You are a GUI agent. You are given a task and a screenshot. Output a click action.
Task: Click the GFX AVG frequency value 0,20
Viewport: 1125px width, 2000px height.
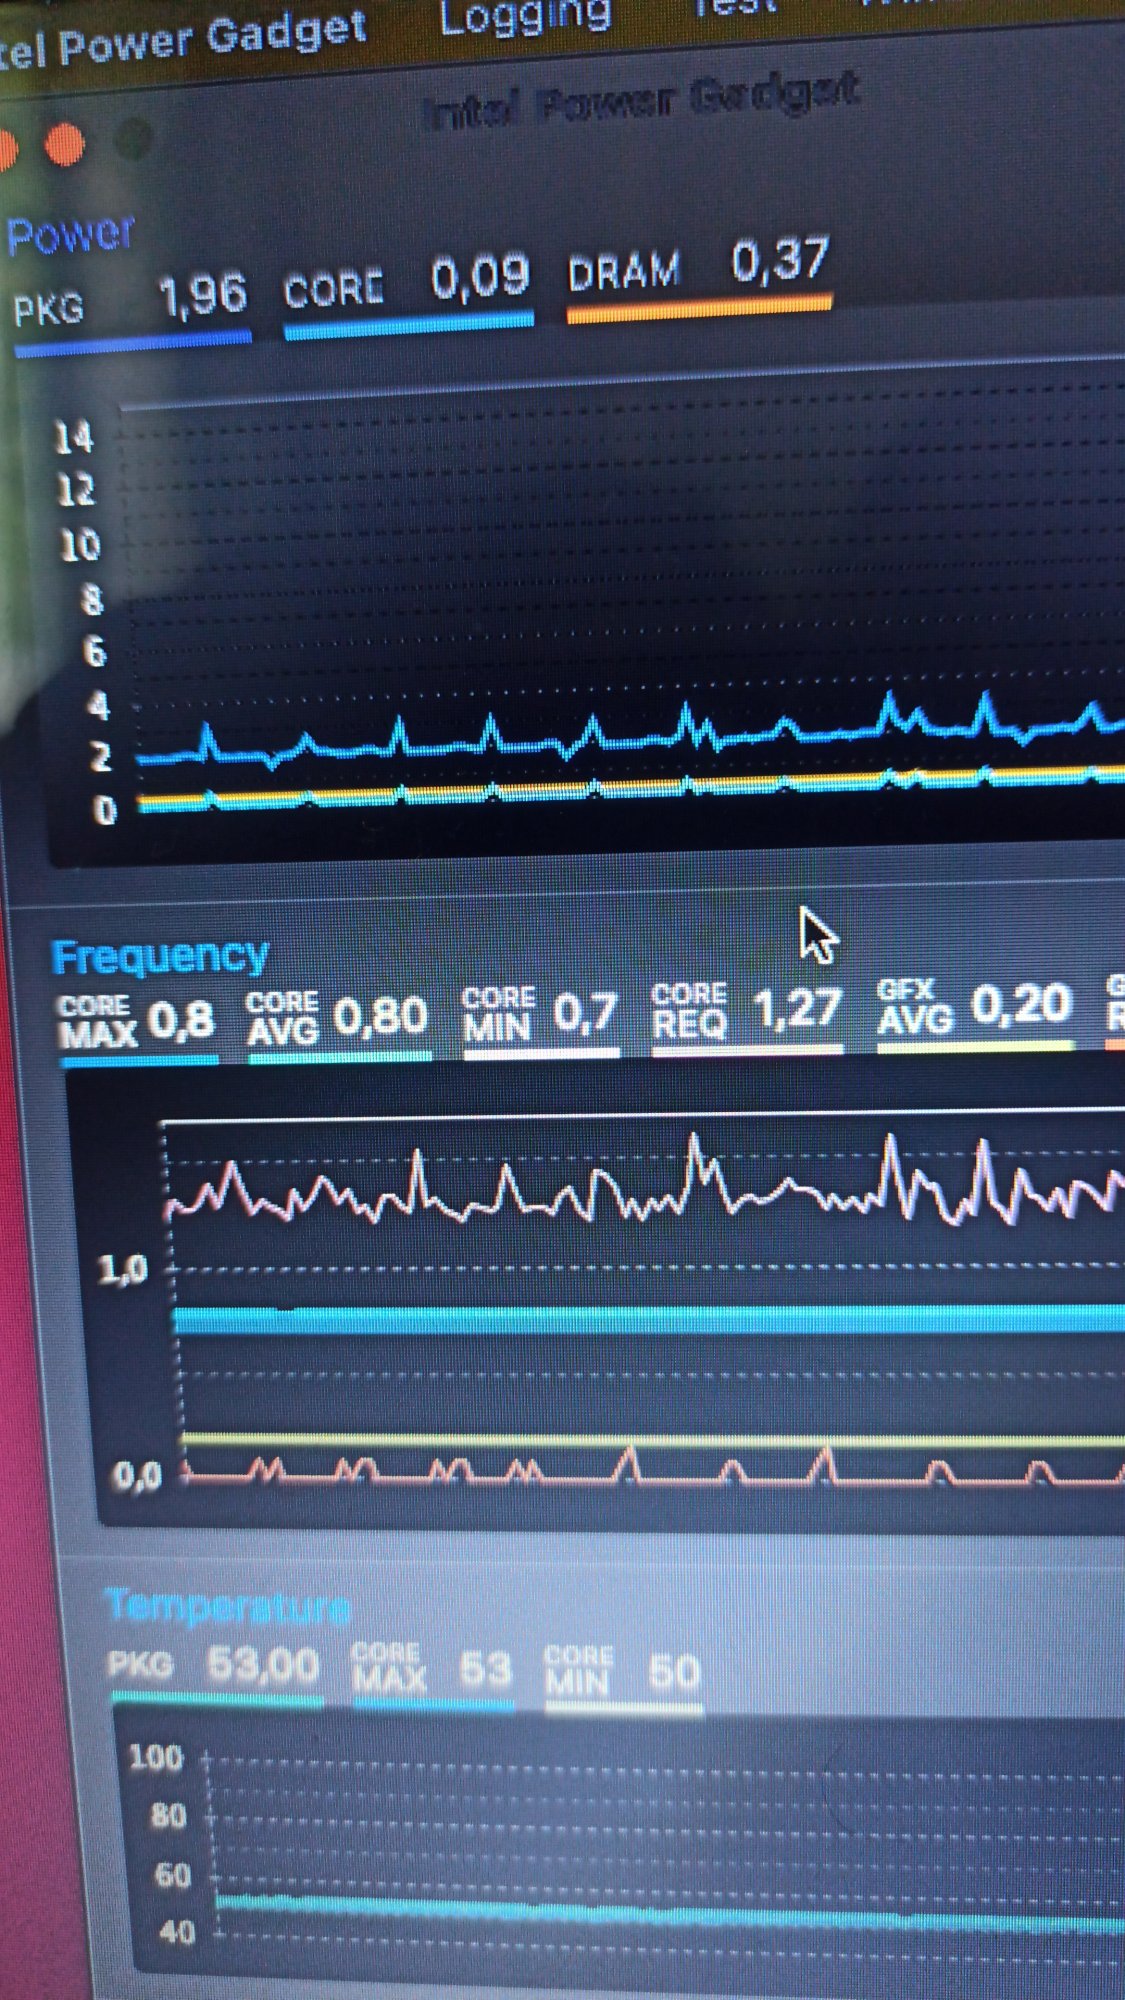pos(1021,1004)
